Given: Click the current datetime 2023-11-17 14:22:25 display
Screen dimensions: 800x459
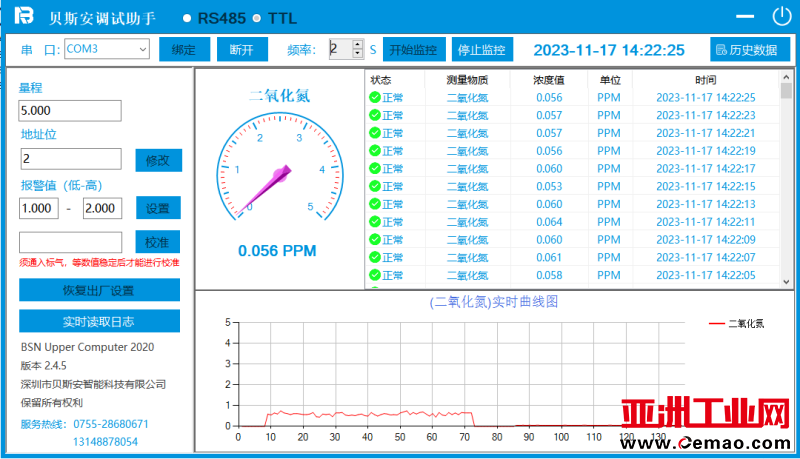Looking at the screenshot, I should pyautogui.click(x=609, y=50).
